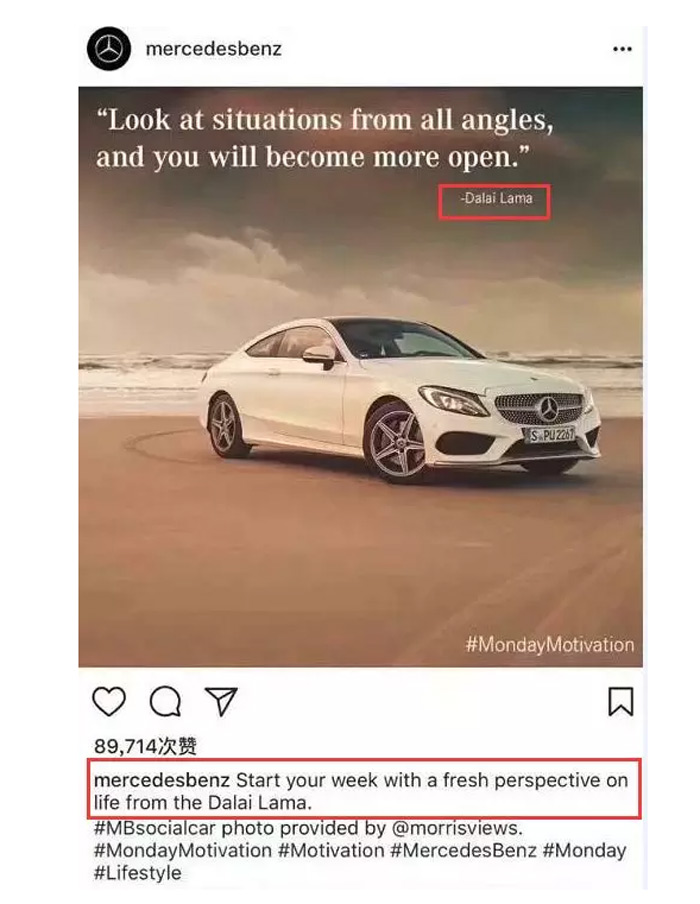Open three-dot options menu
This screenshot has height=904, width=700.
[622, 49]
